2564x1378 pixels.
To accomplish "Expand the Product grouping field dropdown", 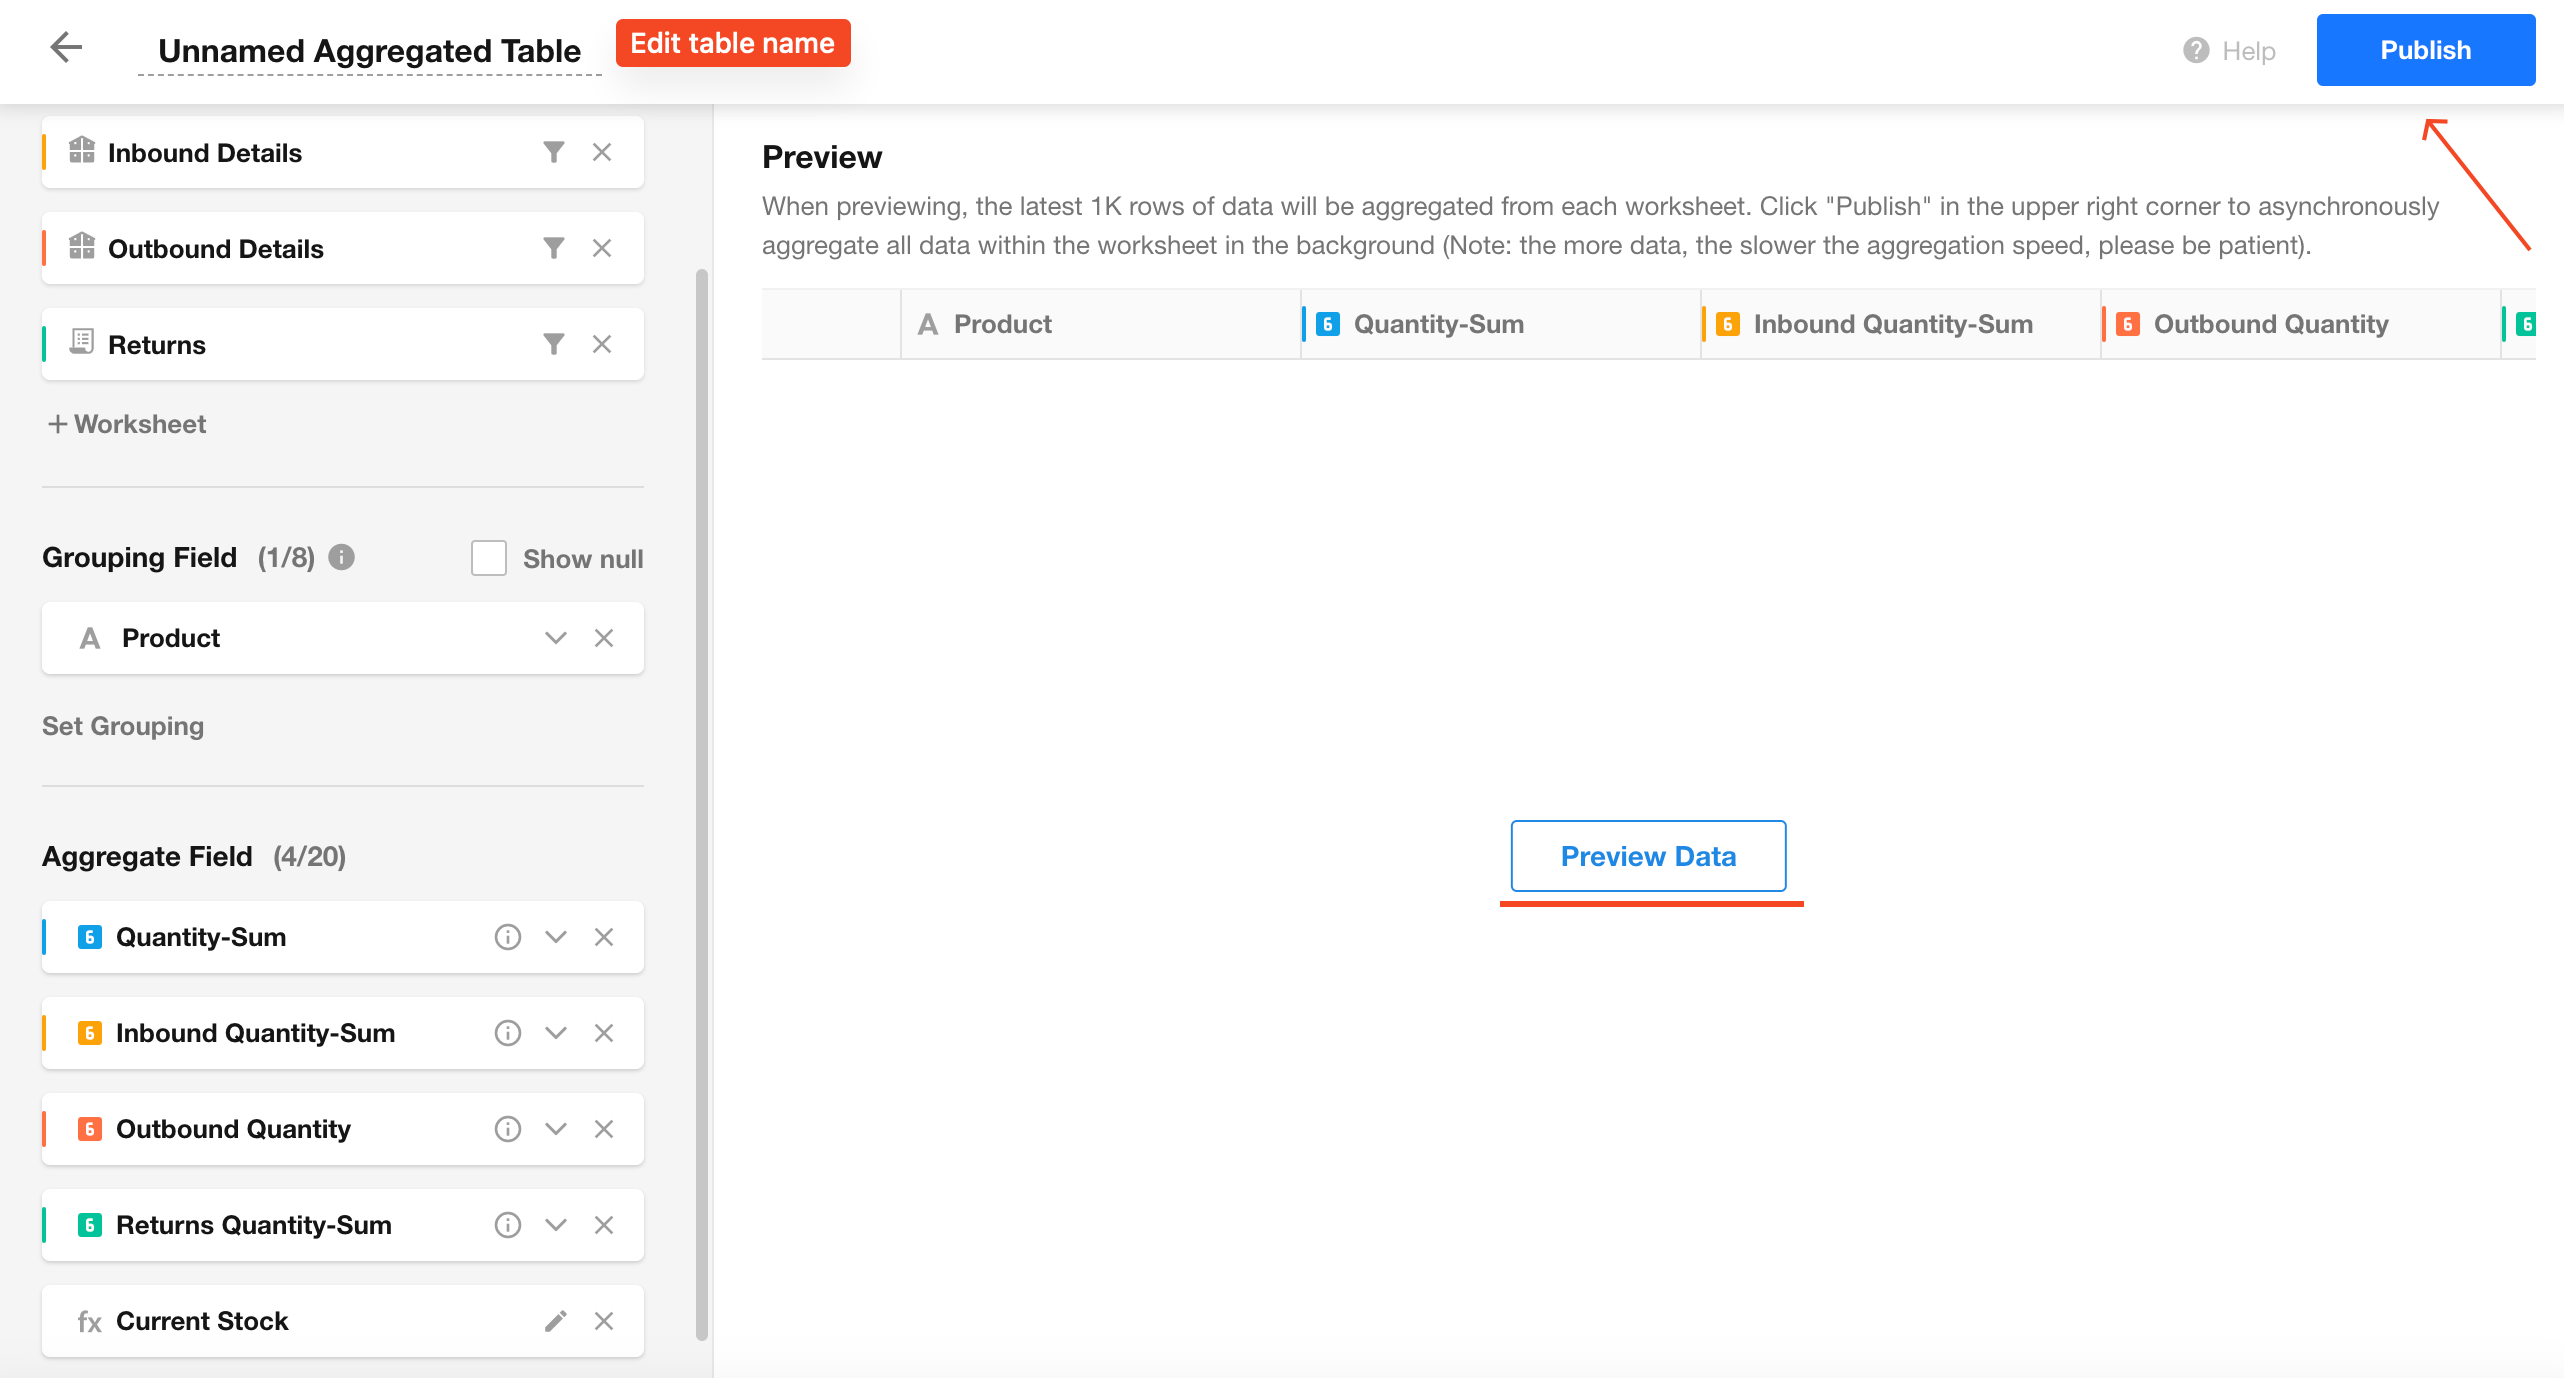I will coord(556,638).
